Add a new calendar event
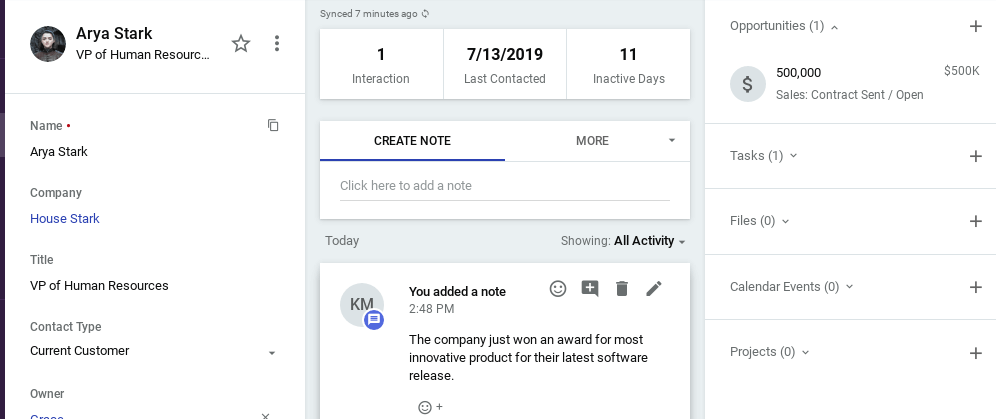 click(x=976, y=287)
